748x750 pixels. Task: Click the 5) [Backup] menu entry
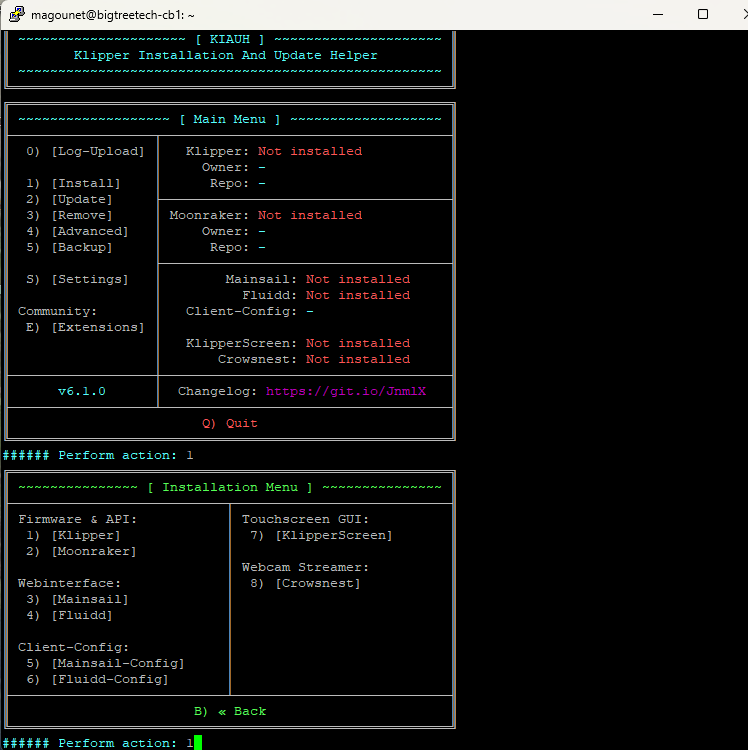(x=69, y=247)
